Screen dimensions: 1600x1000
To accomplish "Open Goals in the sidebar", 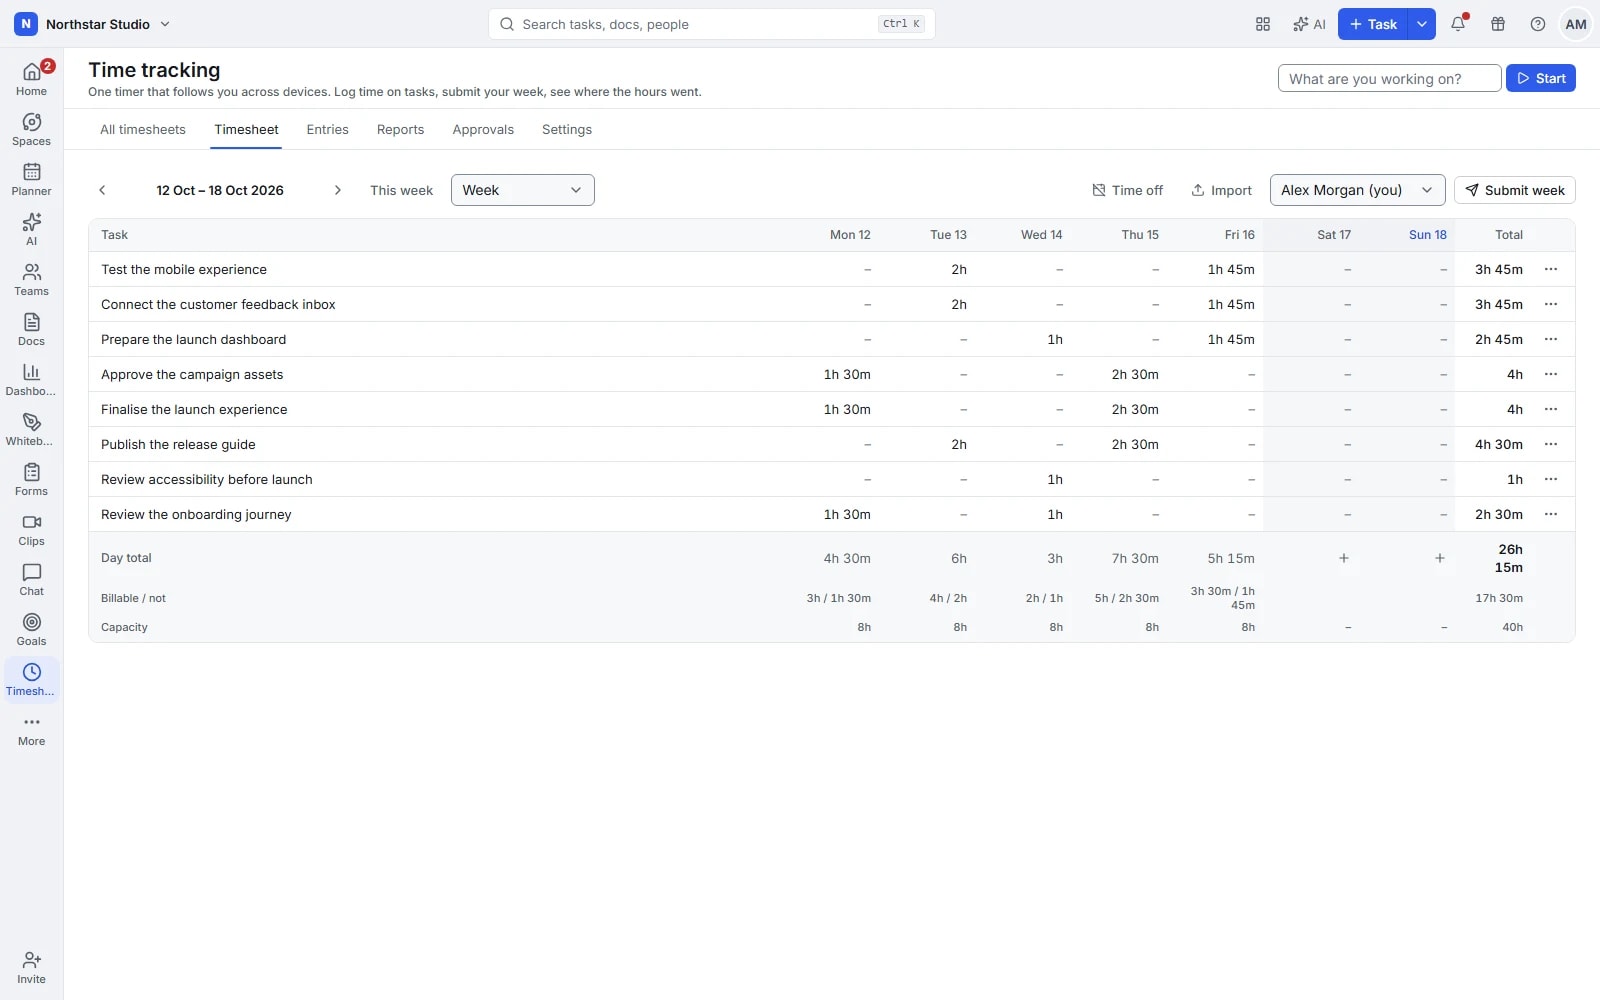I will tap(31, 629).
